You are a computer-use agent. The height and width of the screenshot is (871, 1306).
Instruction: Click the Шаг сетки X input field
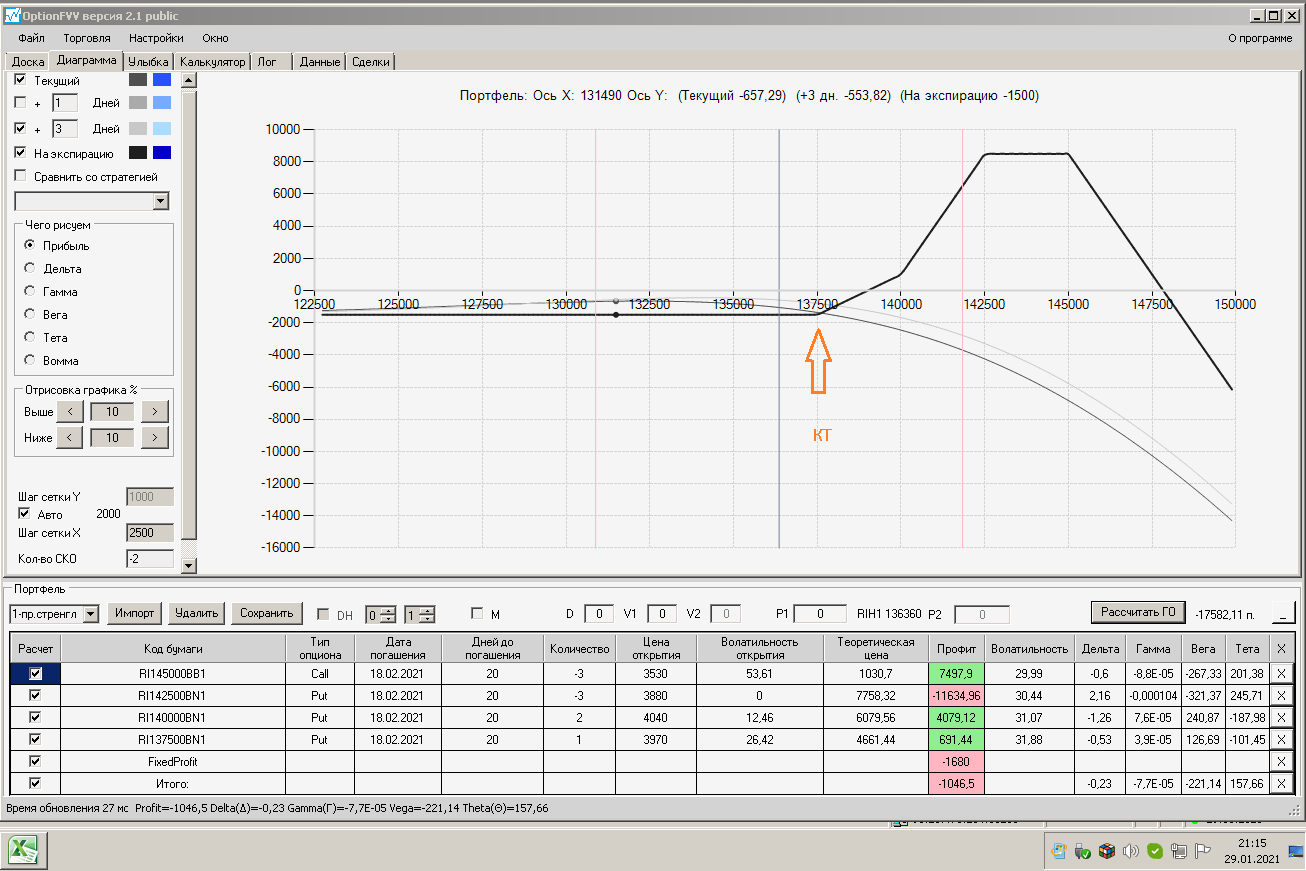coord(150,533)
